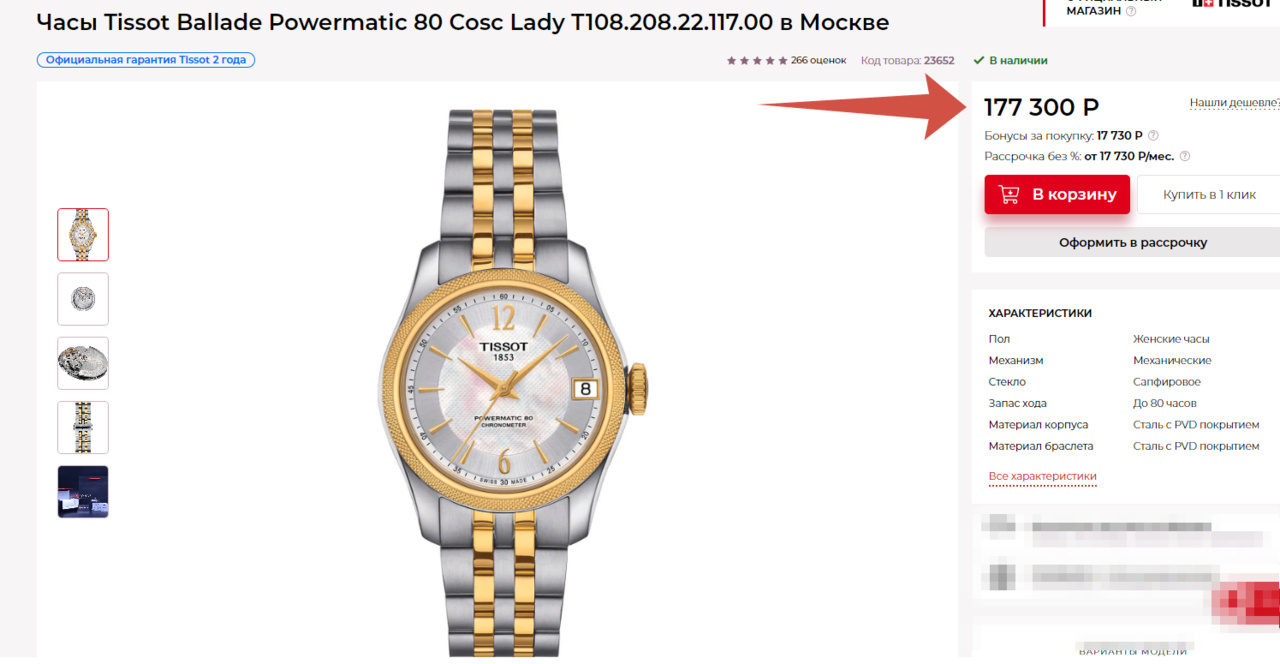Select the second thumbnail of watch dial
The width and height of the screenshot is (1280, 664).
83,299
